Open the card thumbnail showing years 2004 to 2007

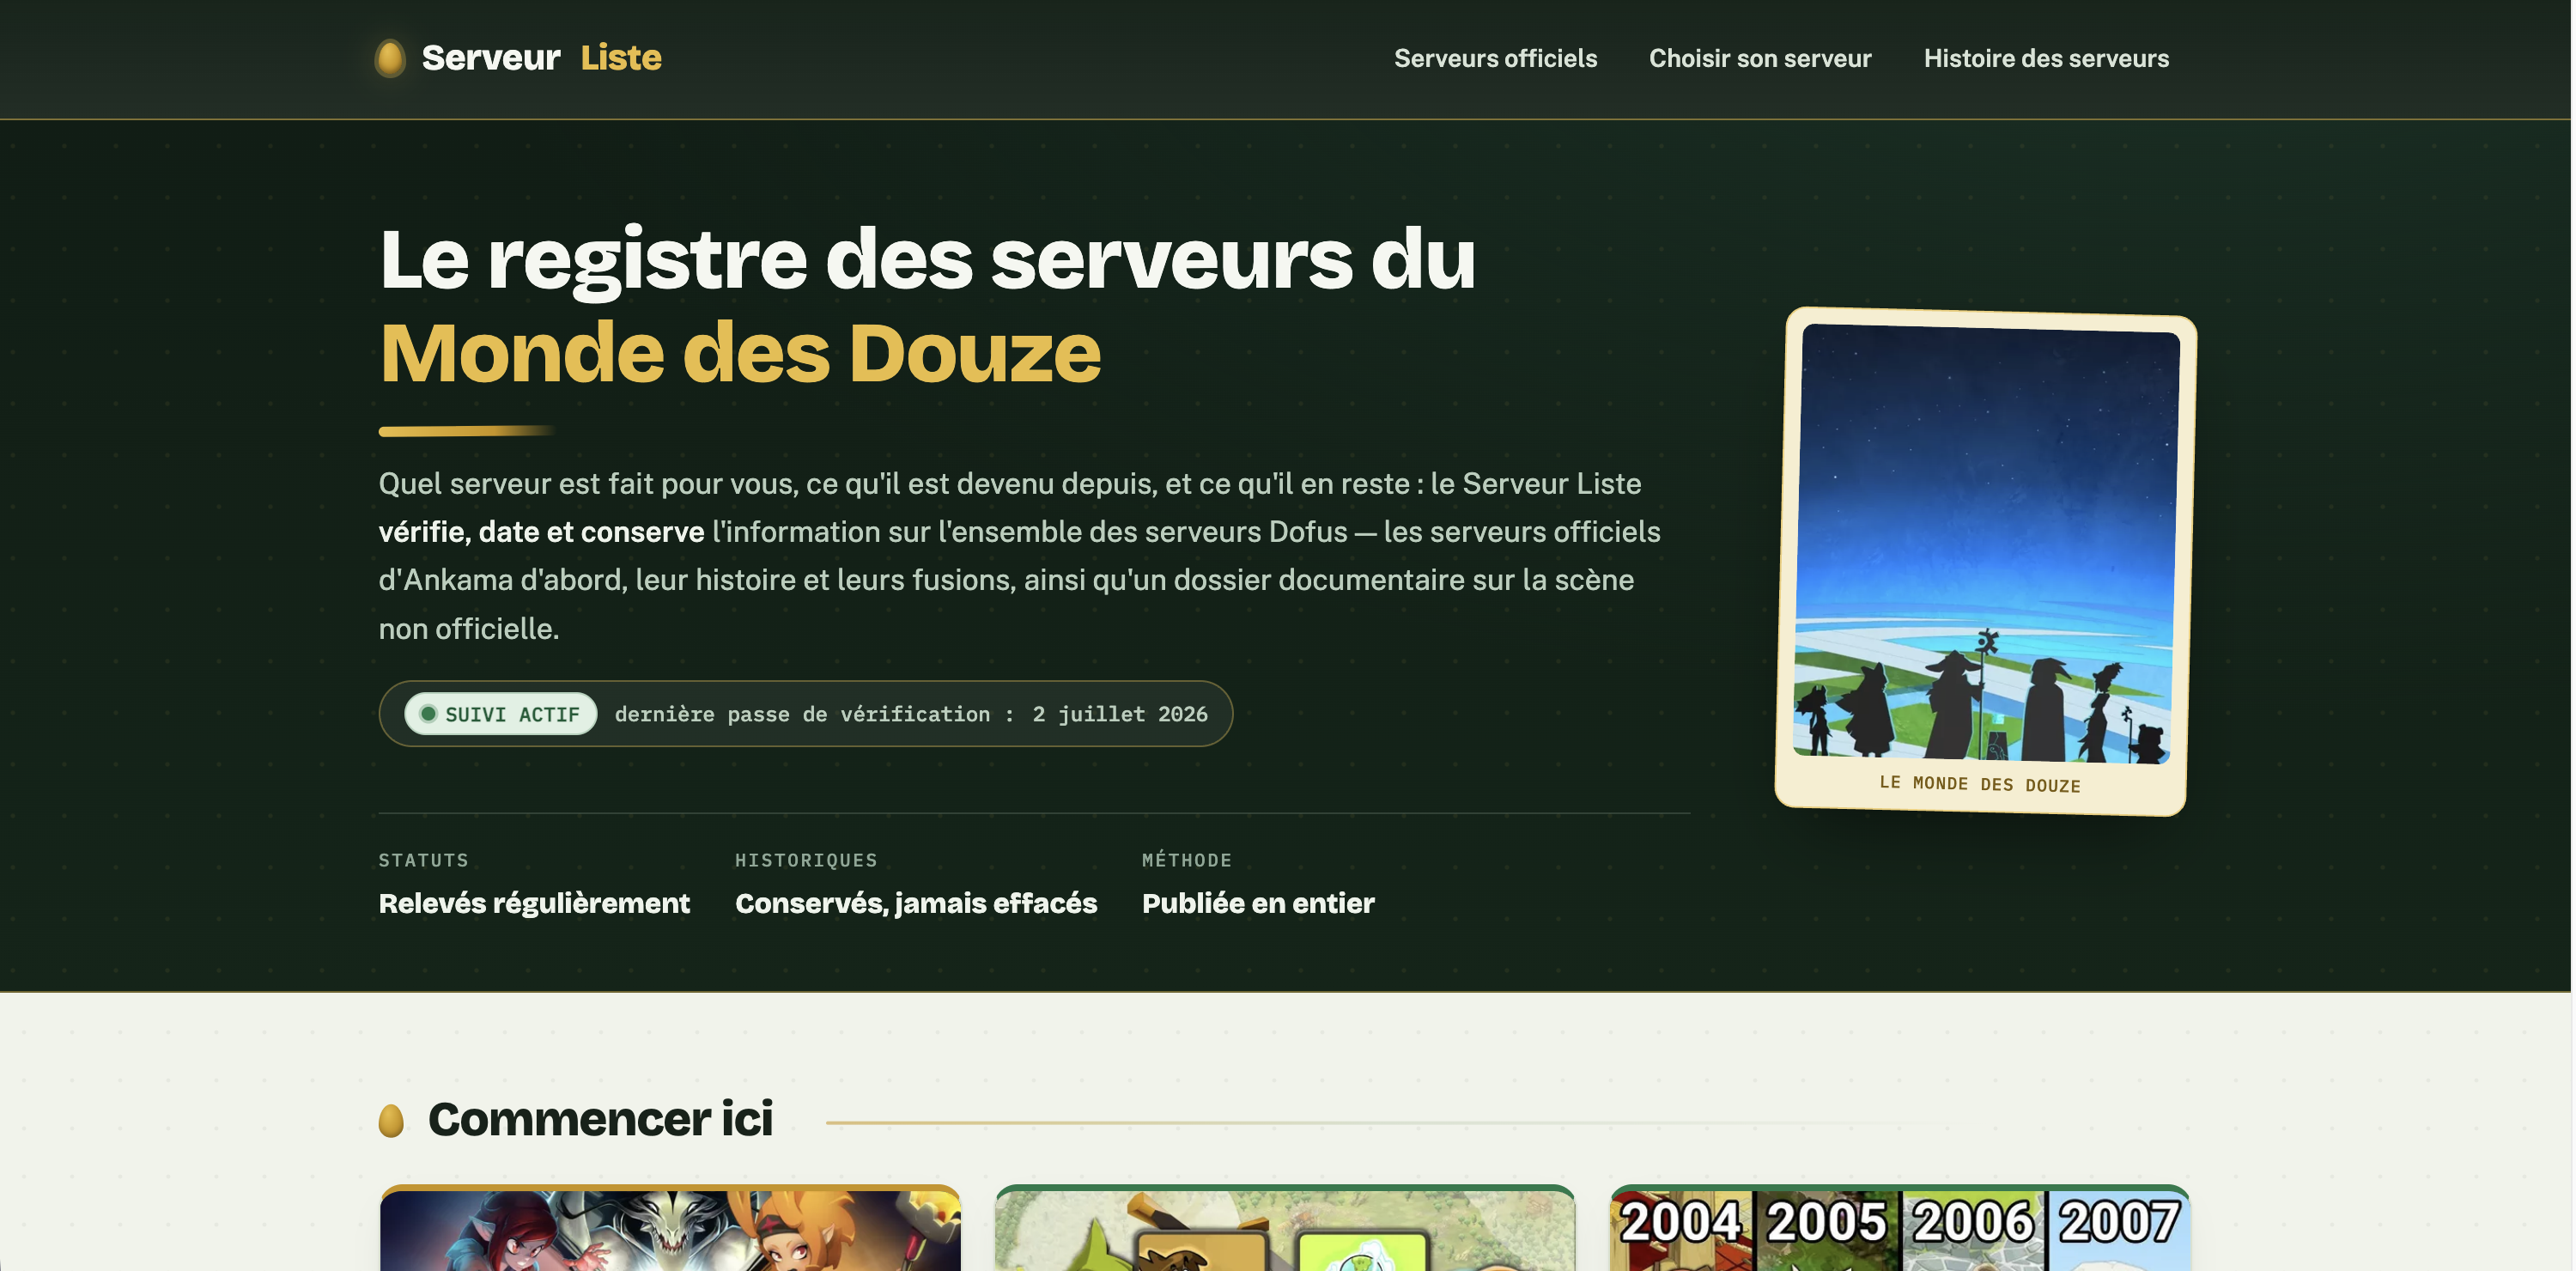coord(1899,1230)
